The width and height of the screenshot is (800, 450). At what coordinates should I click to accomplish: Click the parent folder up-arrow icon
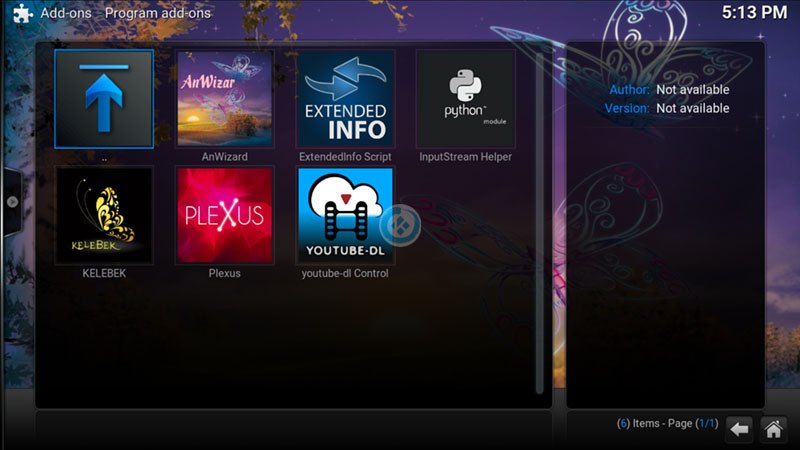pos(104,99)
